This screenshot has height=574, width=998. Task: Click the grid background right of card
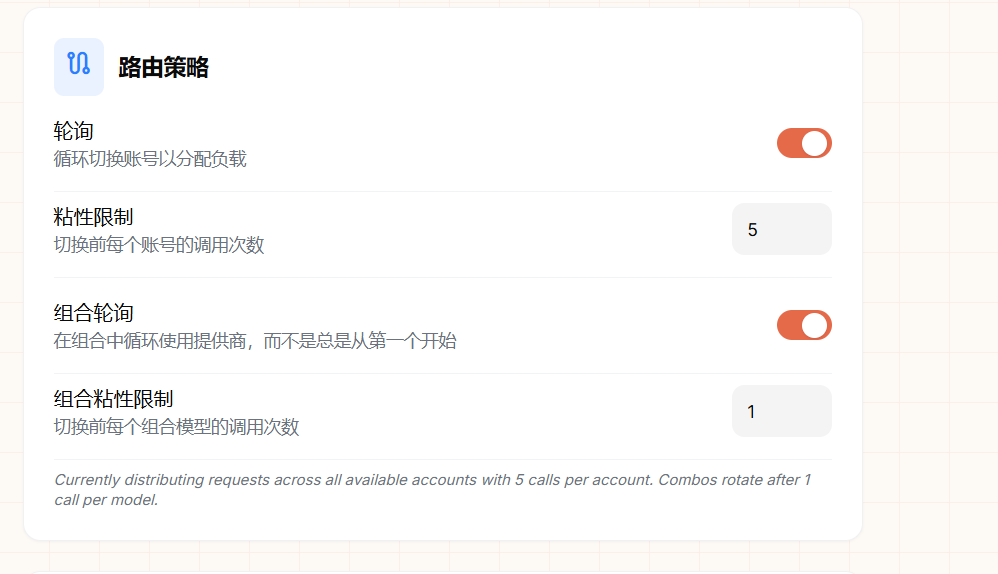click(x=930, y=286)
